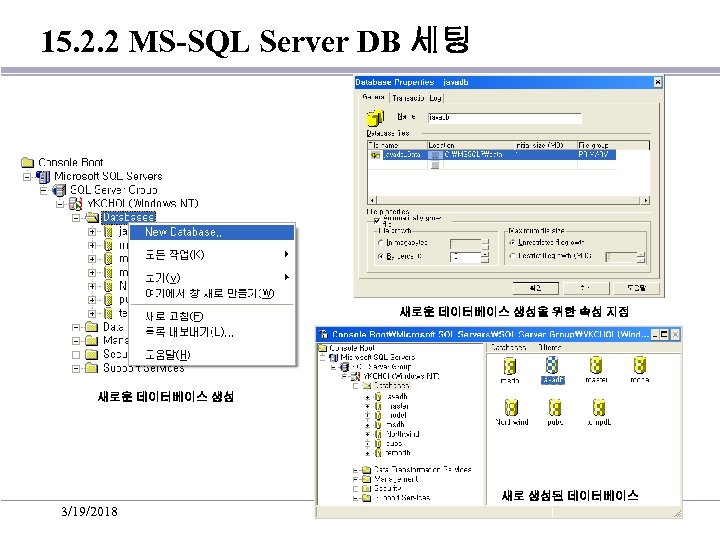The height and width of the screenshot is (540, 720).
Task: Collapse Microsoft SQL Servers node in left tree
Action: pyautogui.click(x=27, y=176)
